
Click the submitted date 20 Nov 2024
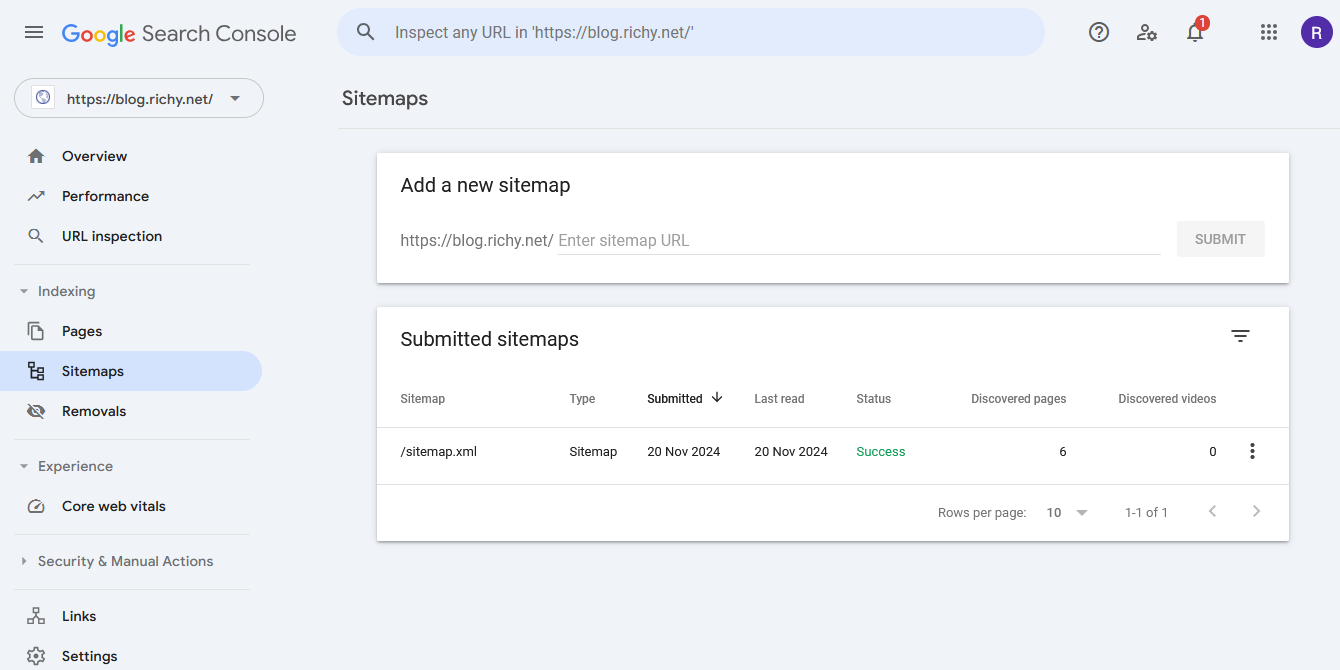[x=684, y=452]
